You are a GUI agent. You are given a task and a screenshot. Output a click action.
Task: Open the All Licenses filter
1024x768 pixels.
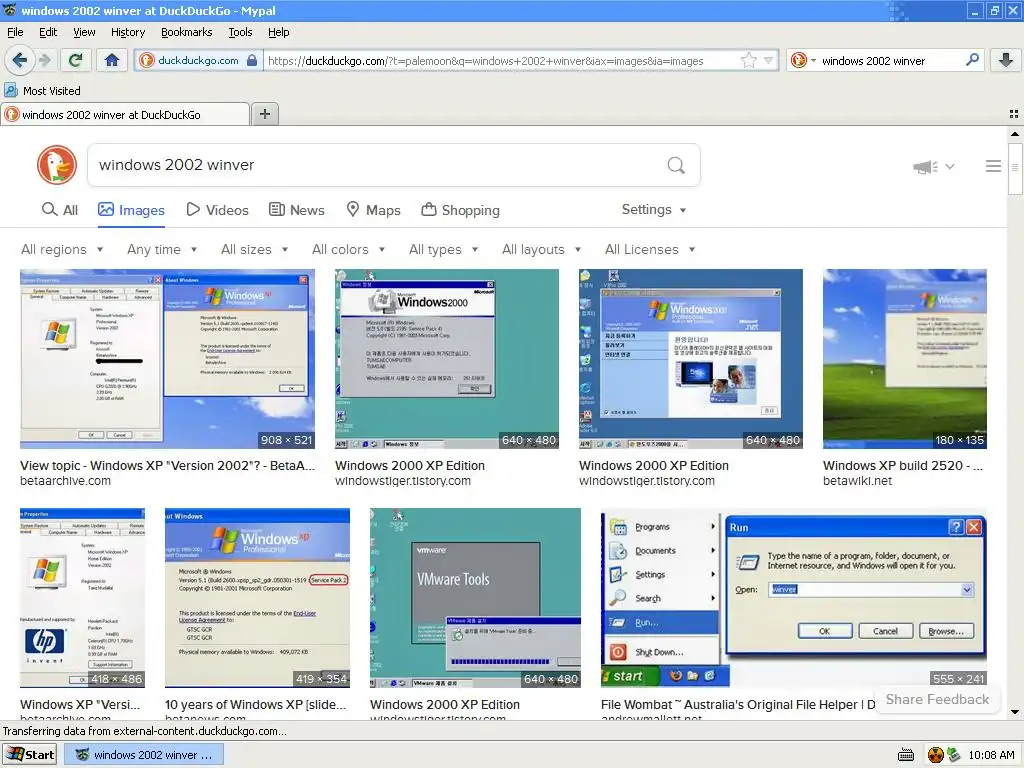click(650, 249)
